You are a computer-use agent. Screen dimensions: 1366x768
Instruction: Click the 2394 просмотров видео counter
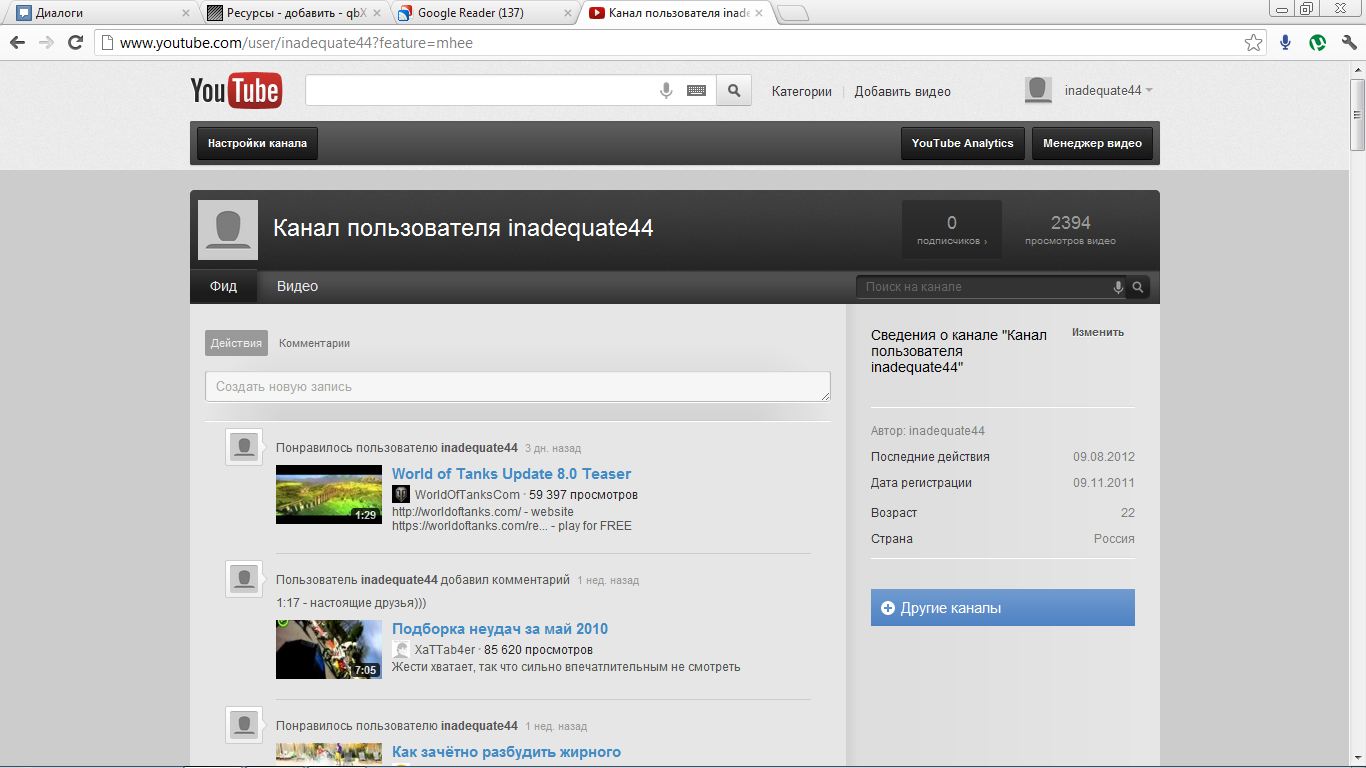pos(1070,229)
